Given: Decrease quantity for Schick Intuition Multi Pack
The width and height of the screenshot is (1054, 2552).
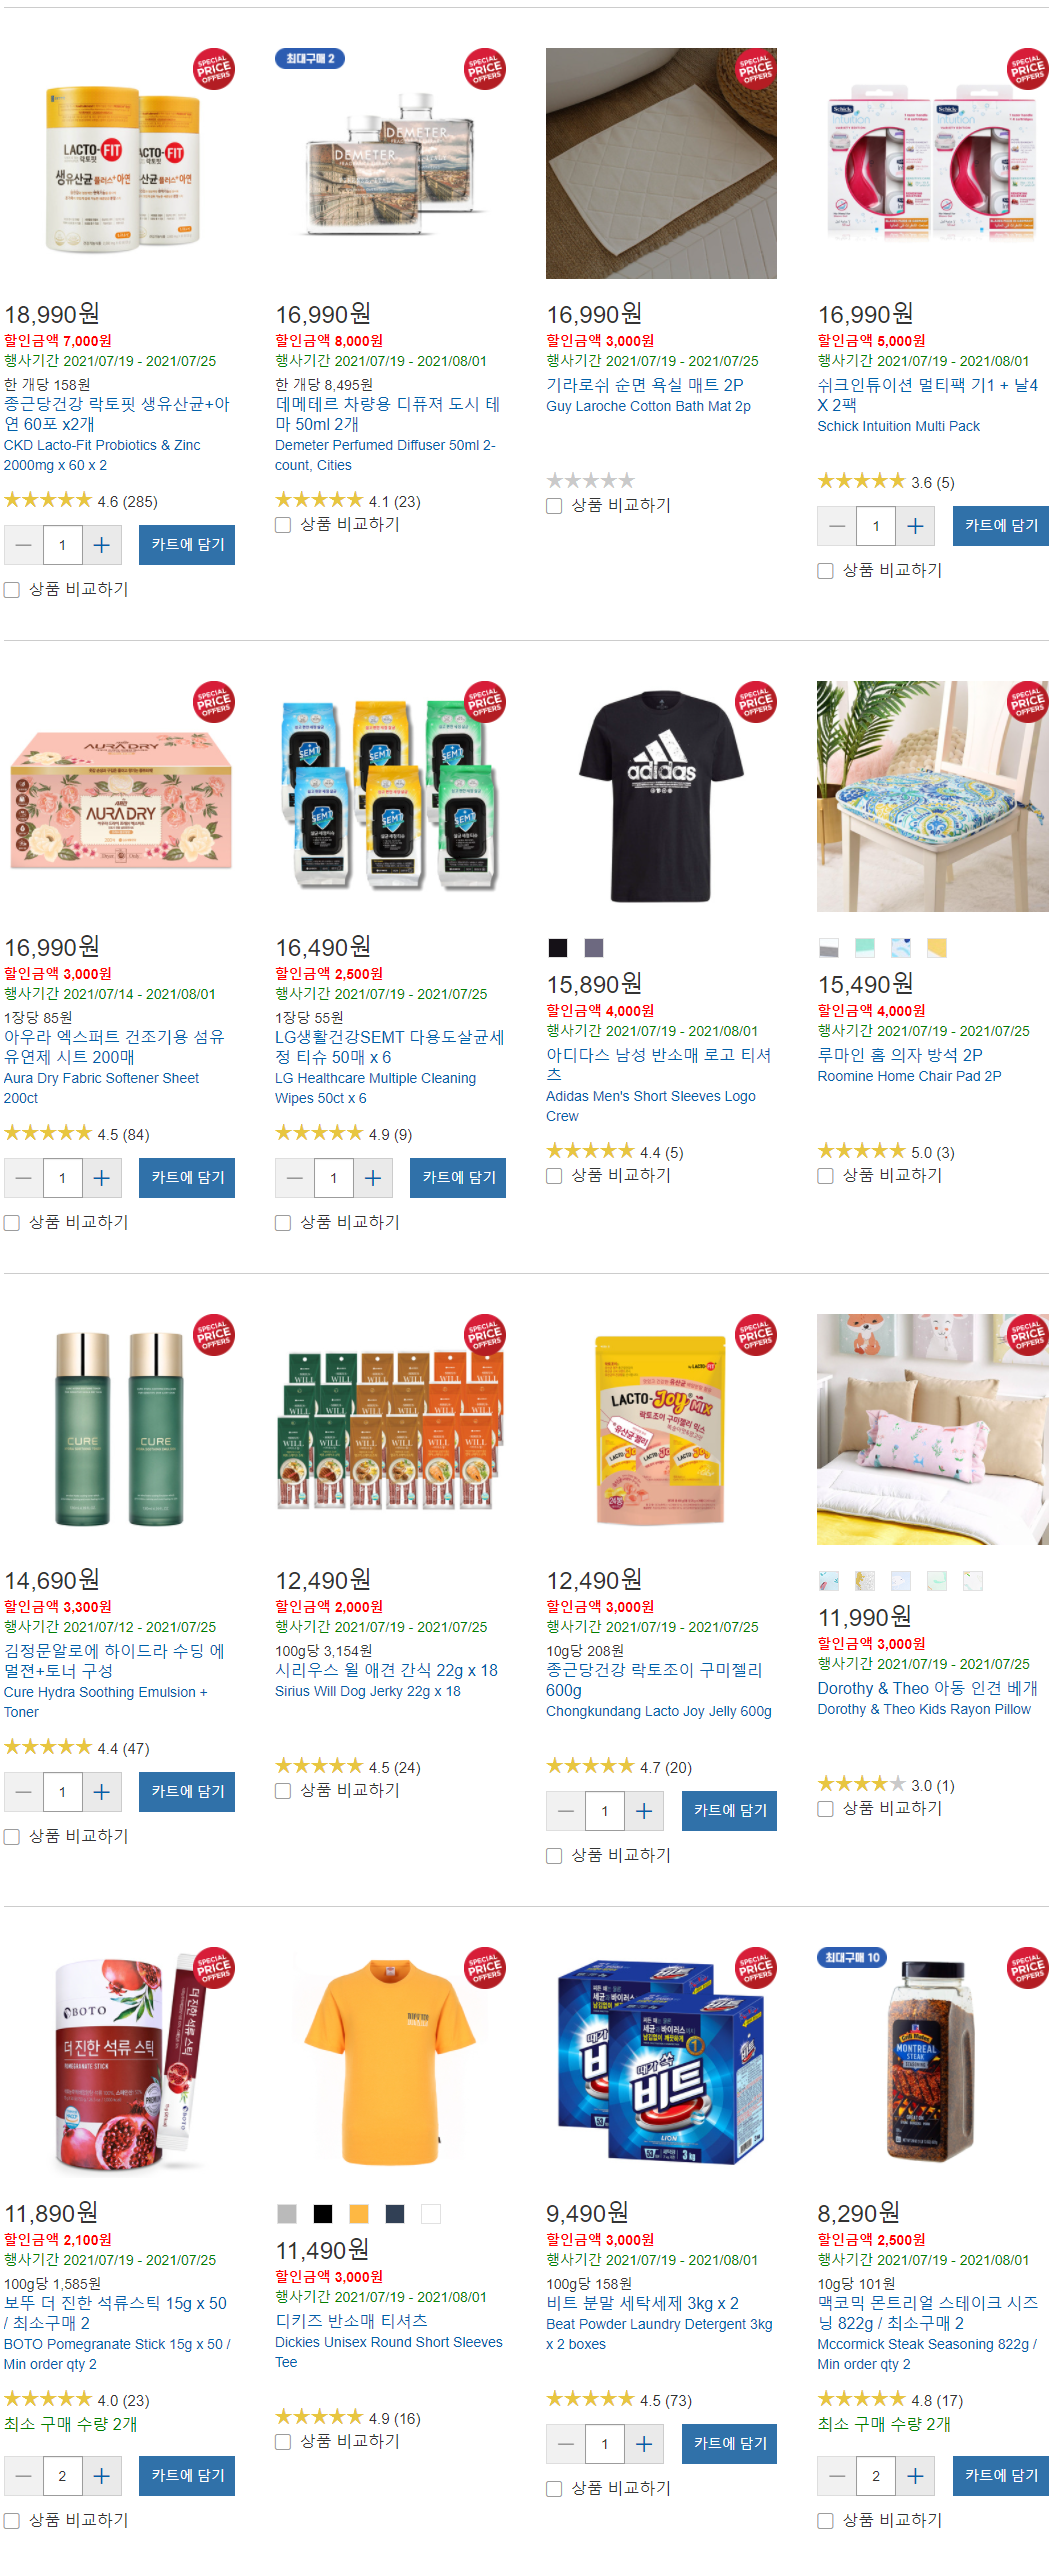Looking at the screenshot, I should (x=837, y=526).
